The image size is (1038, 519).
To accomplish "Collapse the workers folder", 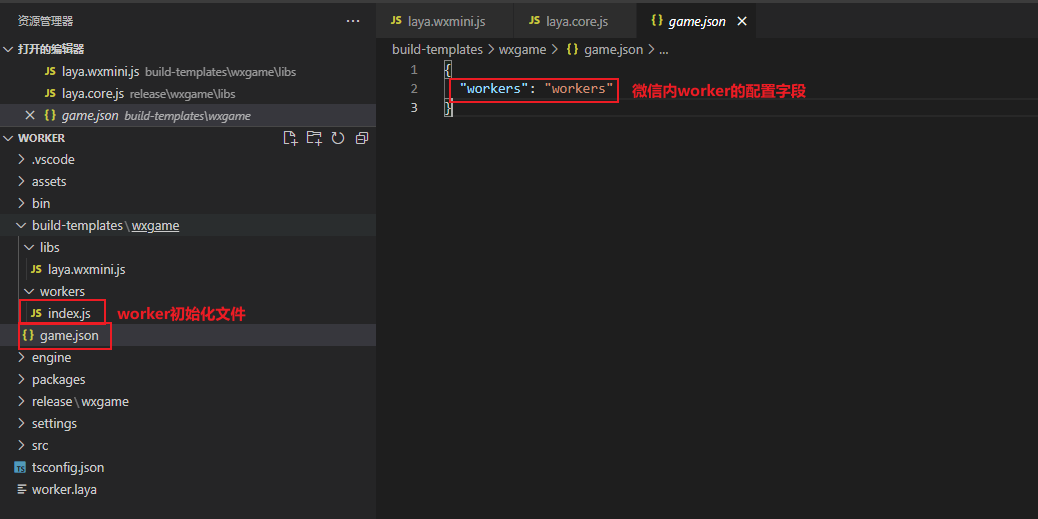I will click(62, 291).
